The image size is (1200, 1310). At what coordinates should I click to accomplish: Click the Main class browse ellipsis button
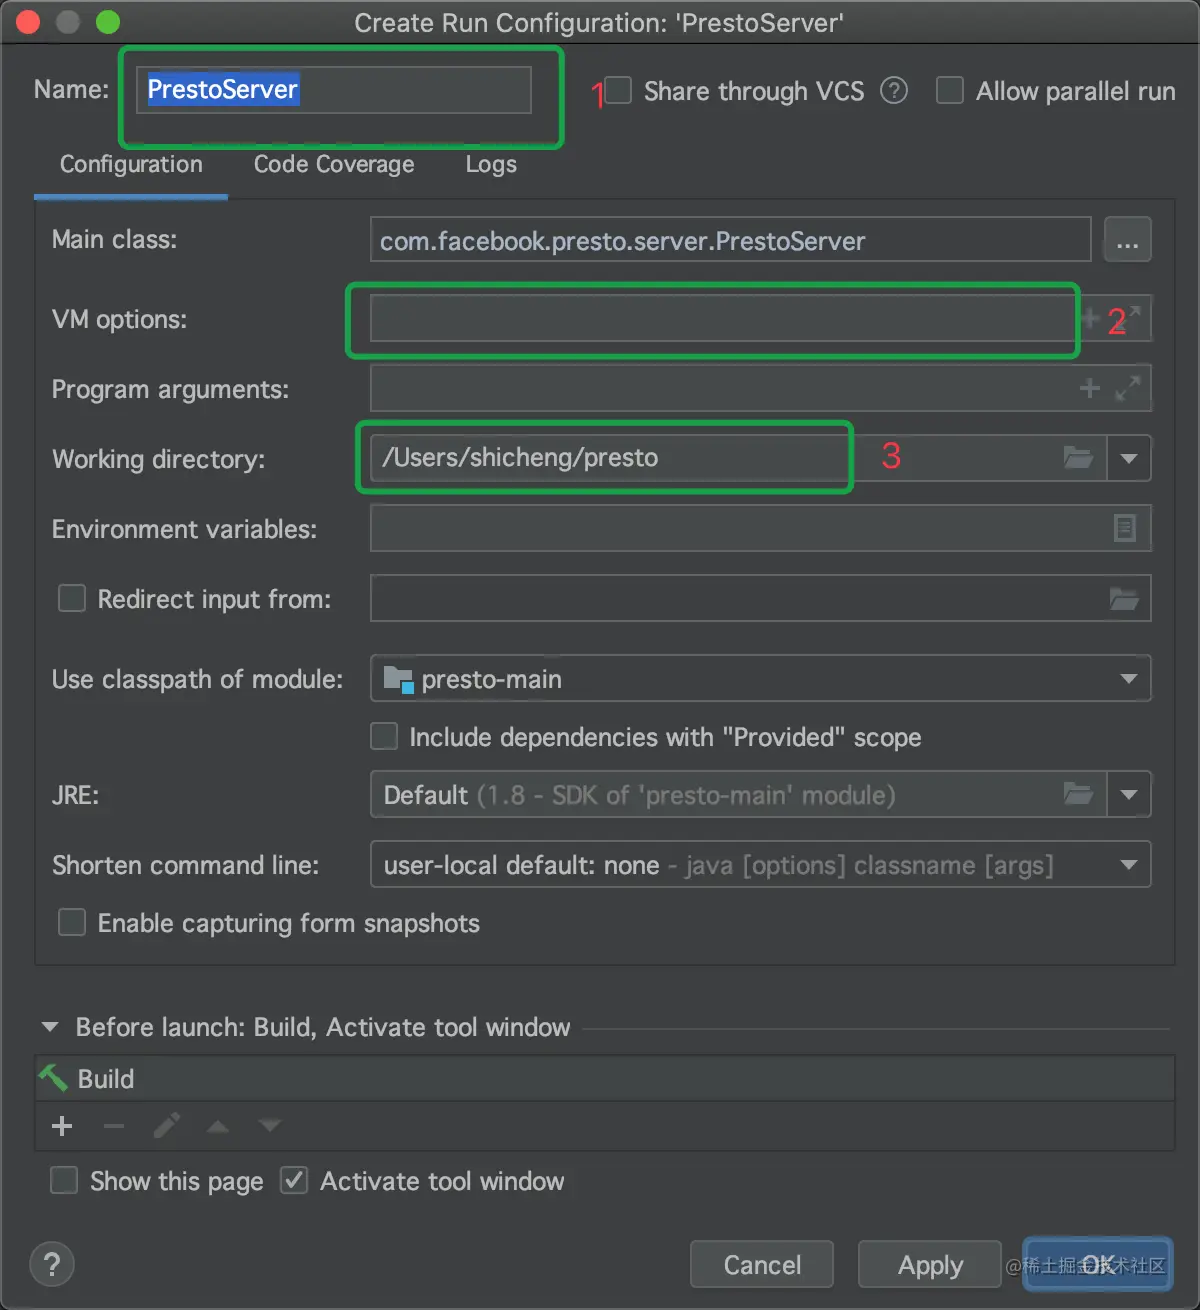click(x=1127, y=241)
